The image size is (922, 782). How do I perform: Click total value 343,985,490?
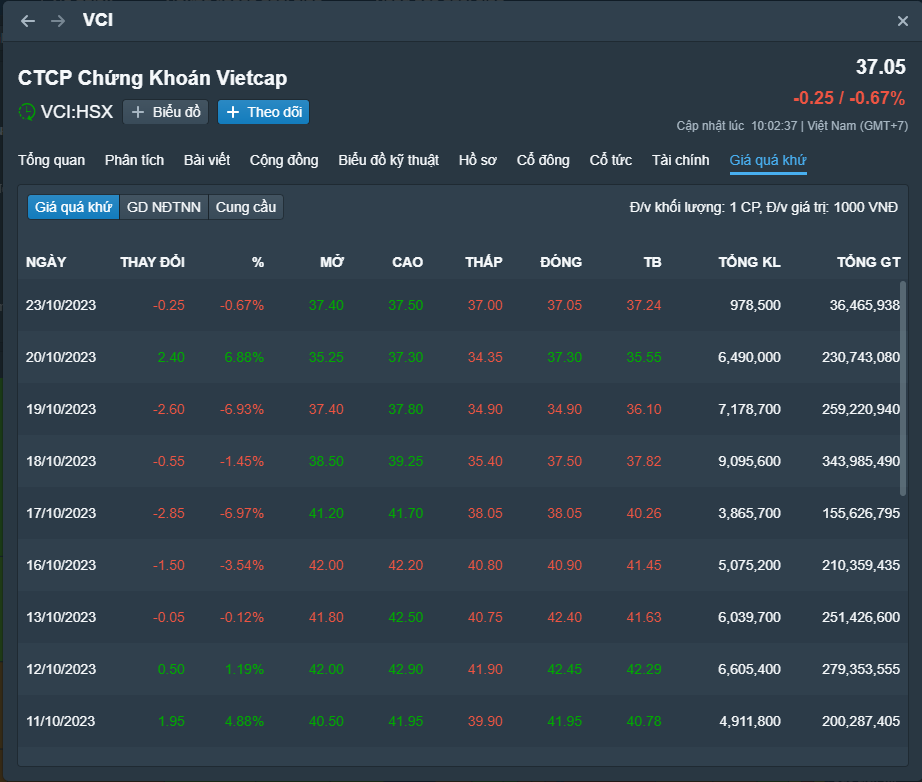(861, 461)
